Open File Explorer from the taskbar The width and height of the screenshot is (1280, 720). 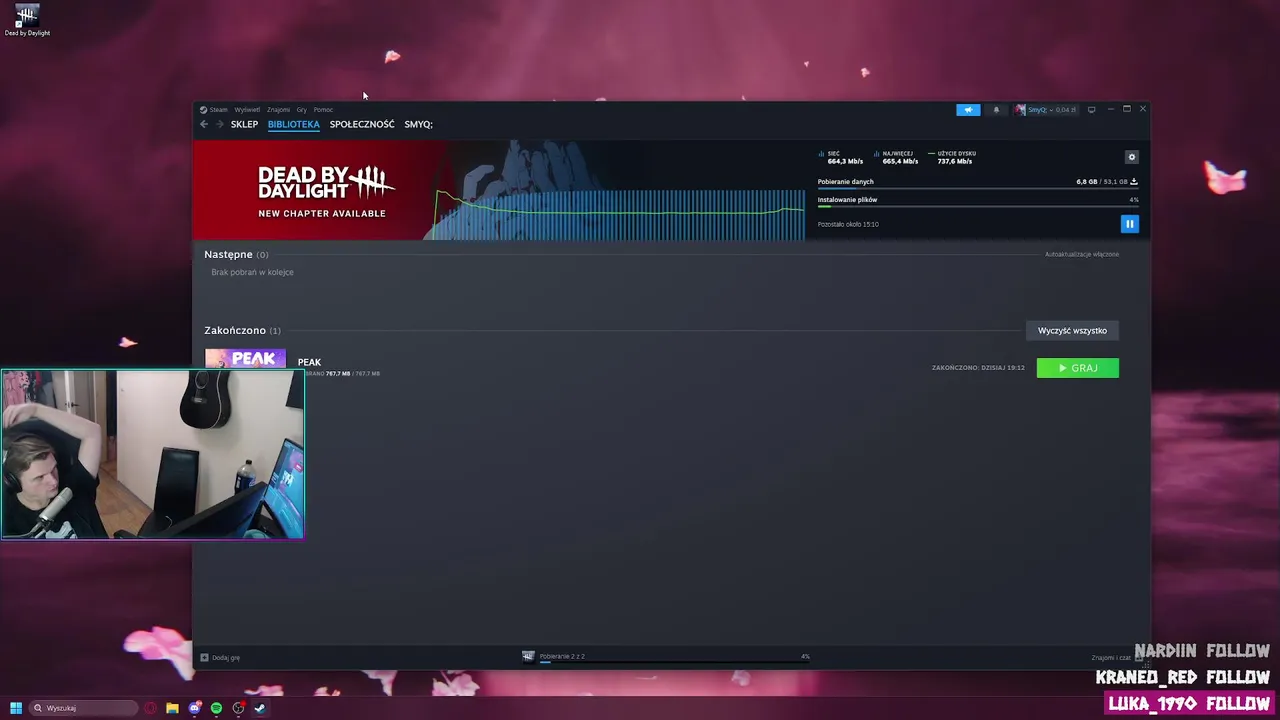[172, 708]
